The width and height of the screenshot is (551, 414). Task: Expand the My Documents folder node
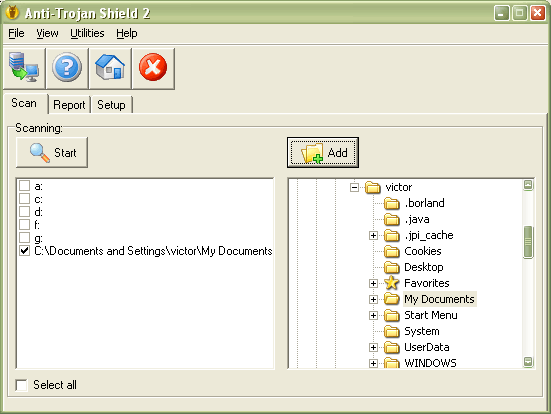coord(373,299)
